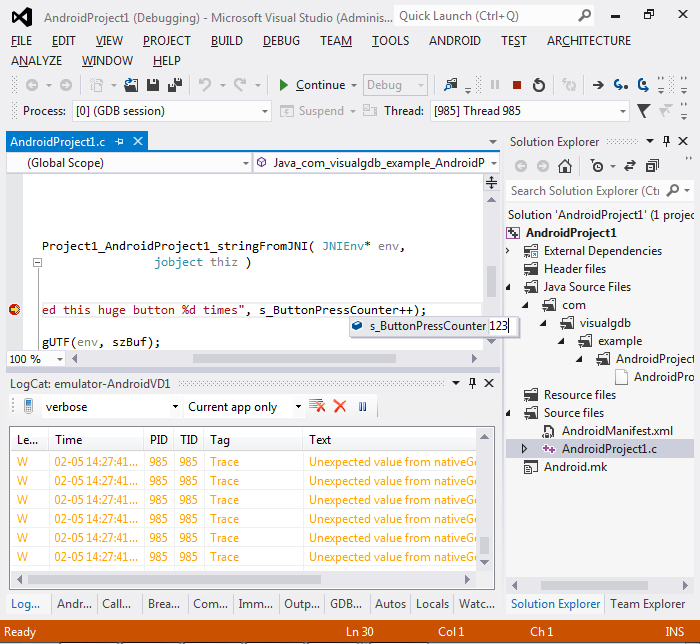700x644 pixels.
Task: Open the DEBUG menu
Action: 281,41
